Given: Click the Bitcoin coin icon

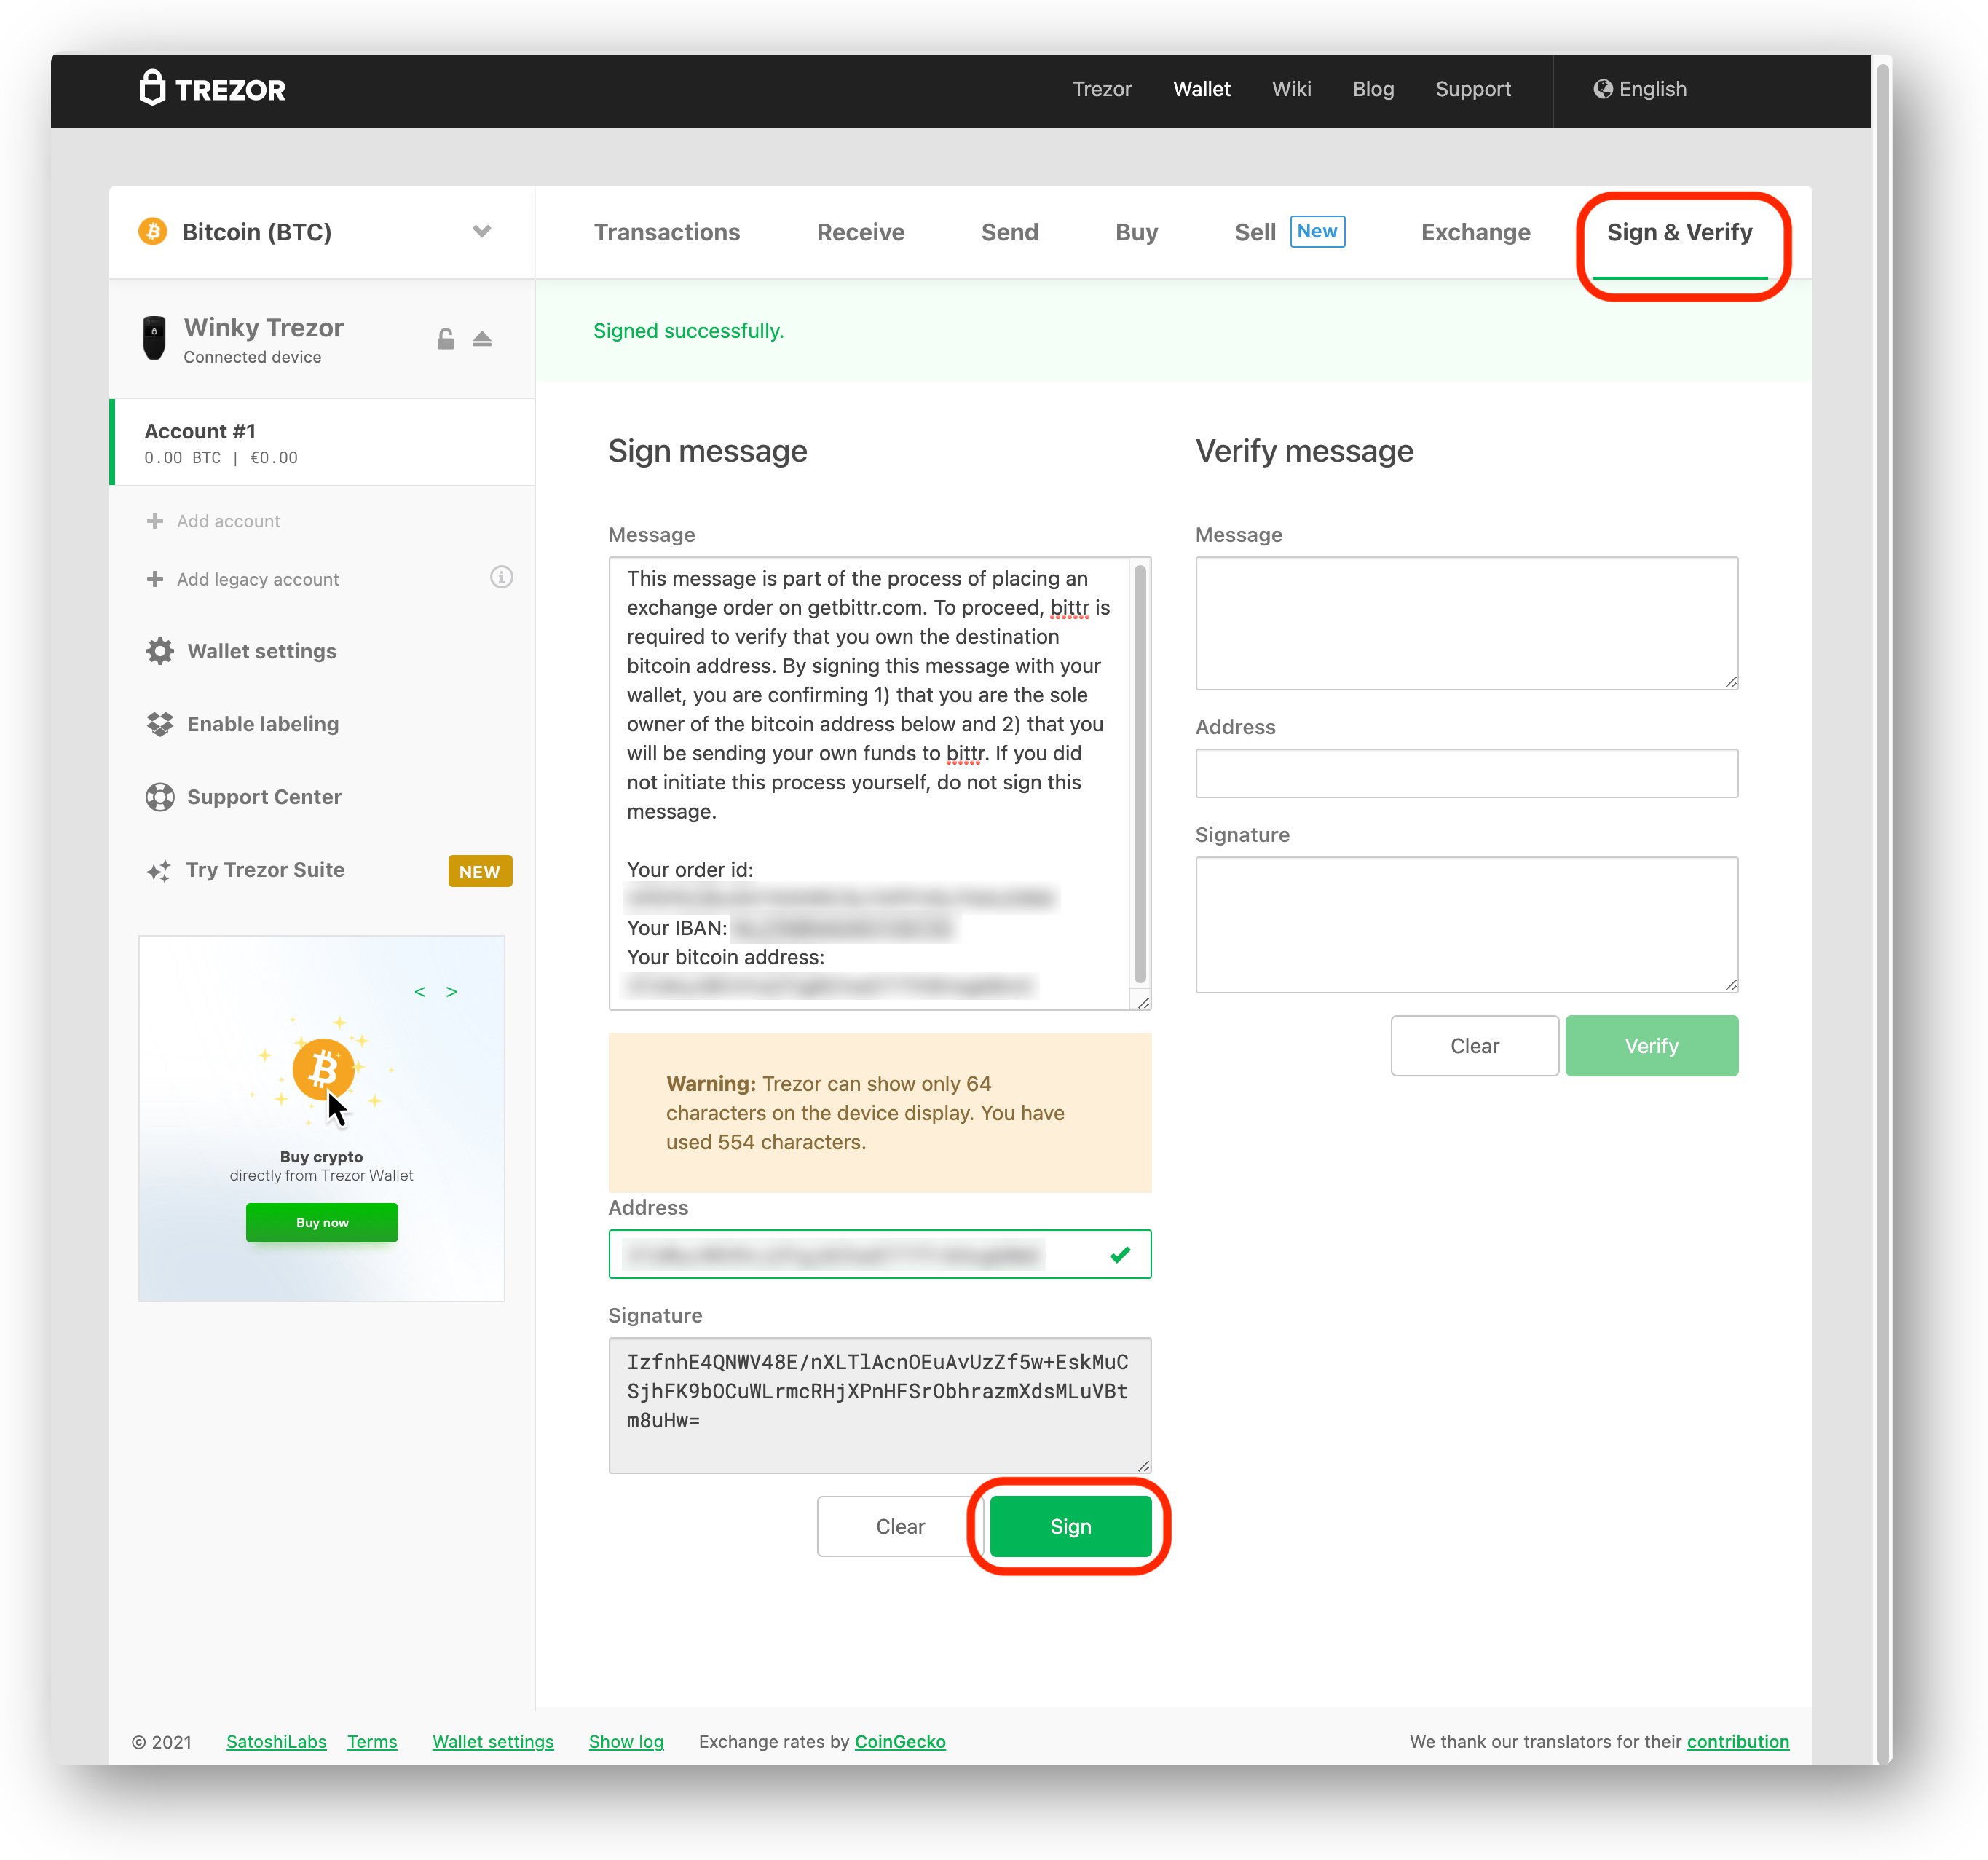Looking at the screenshot, I should (x=153, y=232).
